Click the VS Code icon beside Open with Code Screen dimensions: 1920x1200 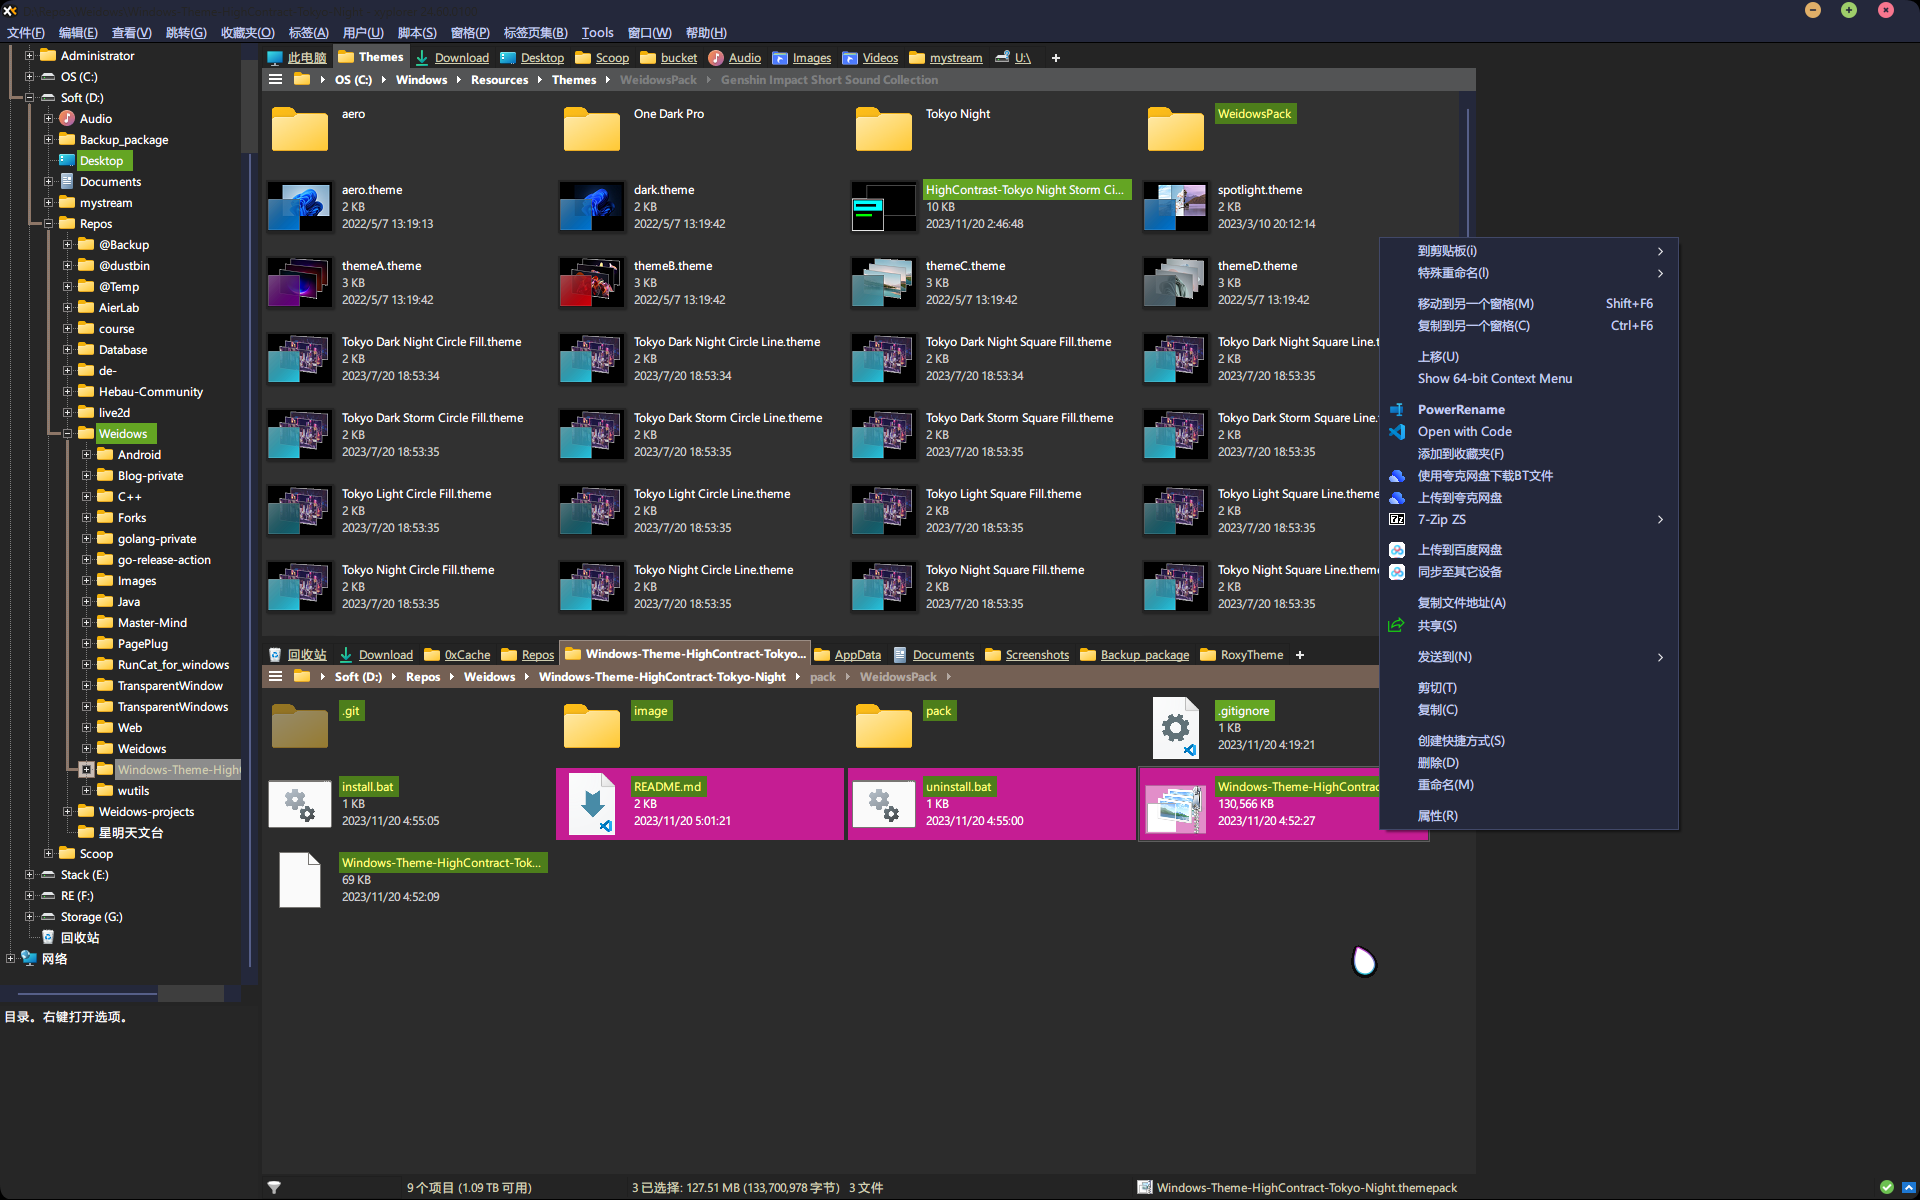click(x=1397, y=432)
